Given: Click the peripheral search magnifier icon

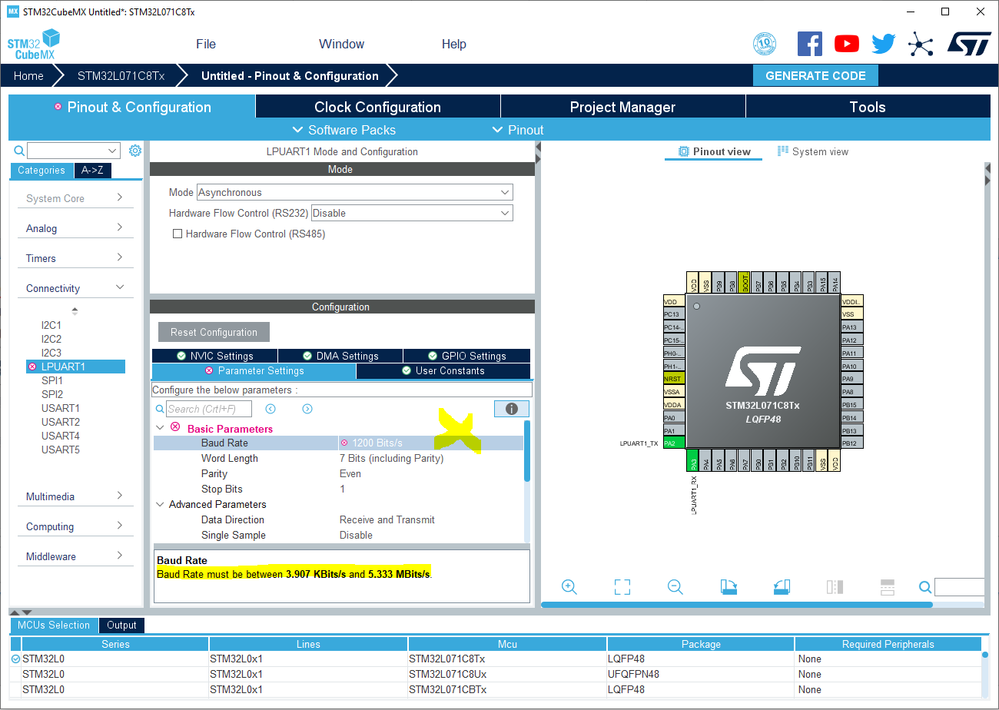Looking at the screenshot, I should coord(19,150).
